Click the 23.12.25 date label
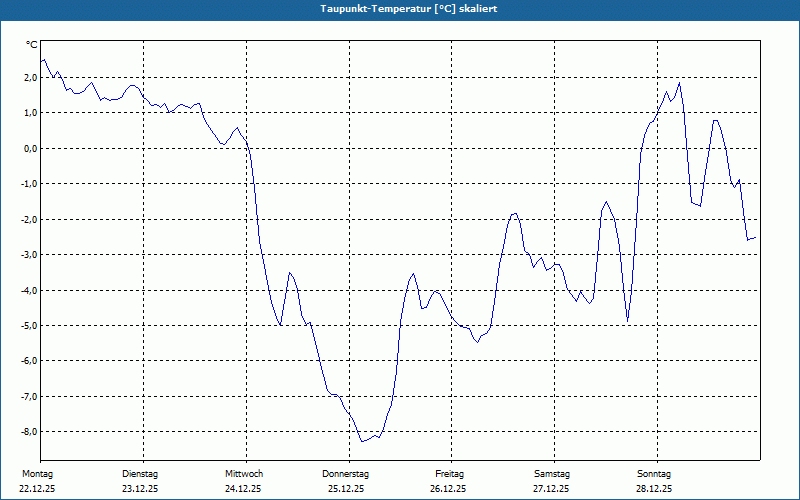 click(140, 489)
